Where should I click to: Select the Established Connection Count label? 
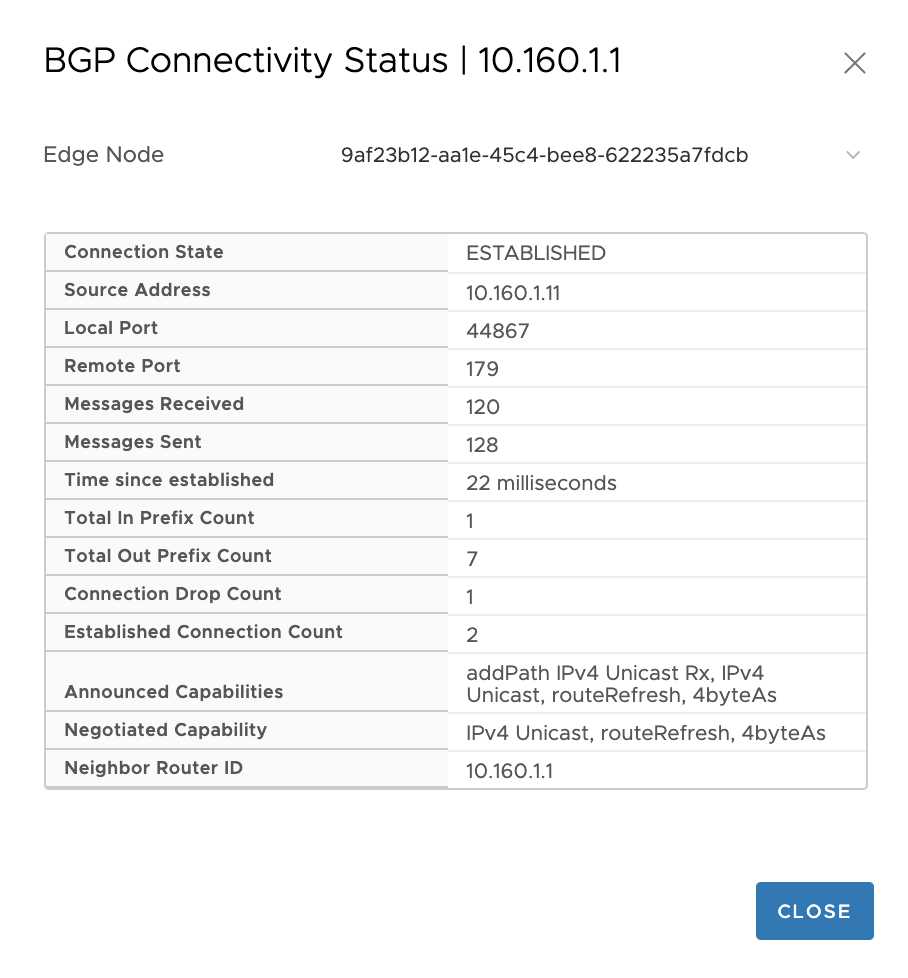pos(203,632)
